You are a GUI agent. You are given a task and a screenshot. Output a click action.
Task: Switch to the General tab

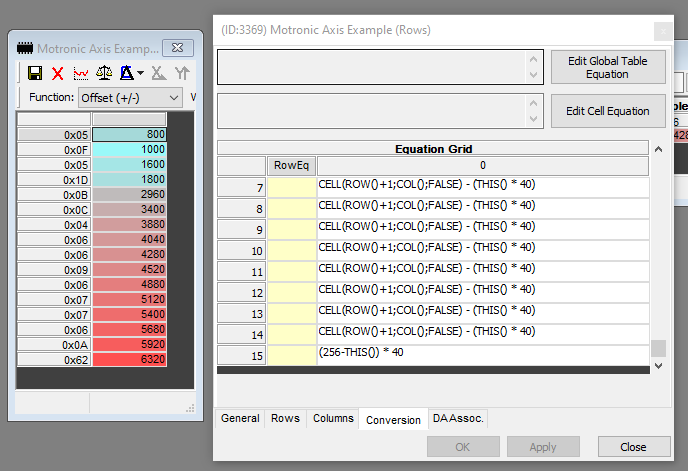(x=240, y=418)
